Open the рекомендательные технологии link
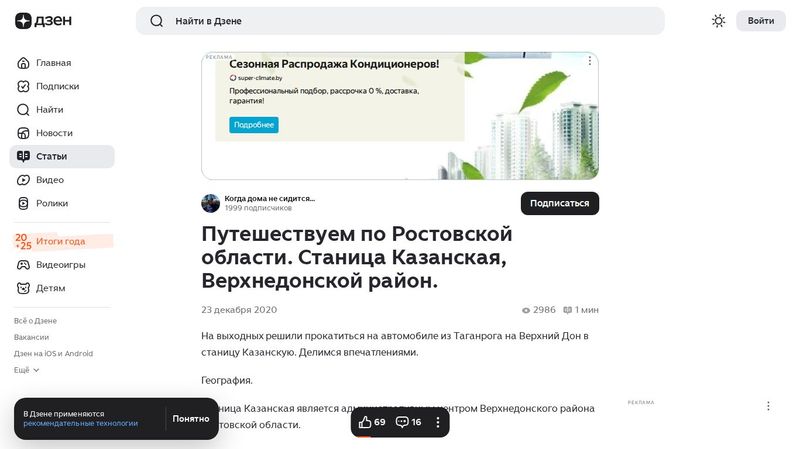This screenshot has height=449, width=800. [80, 423]
